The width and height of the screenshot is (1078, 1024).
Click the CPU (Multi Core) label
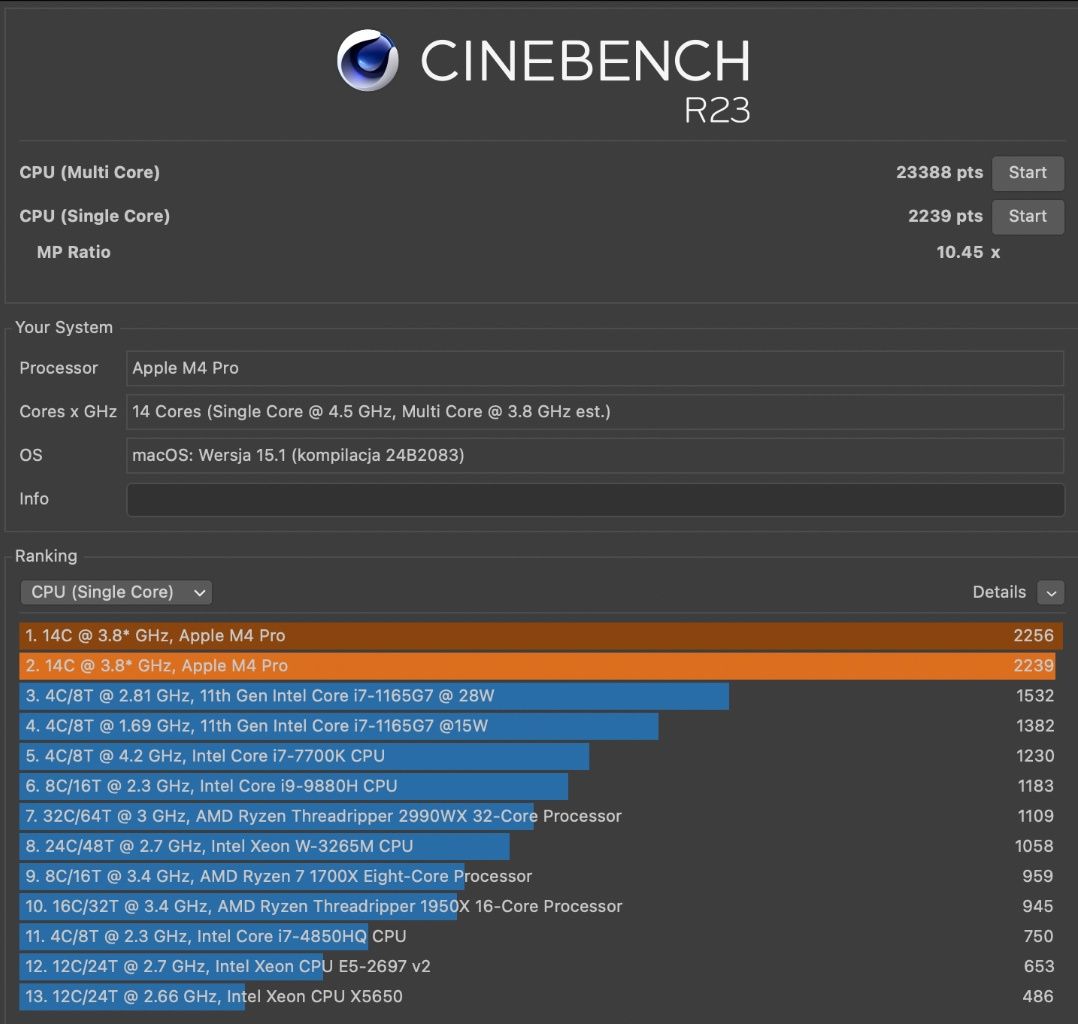[89, 173]
